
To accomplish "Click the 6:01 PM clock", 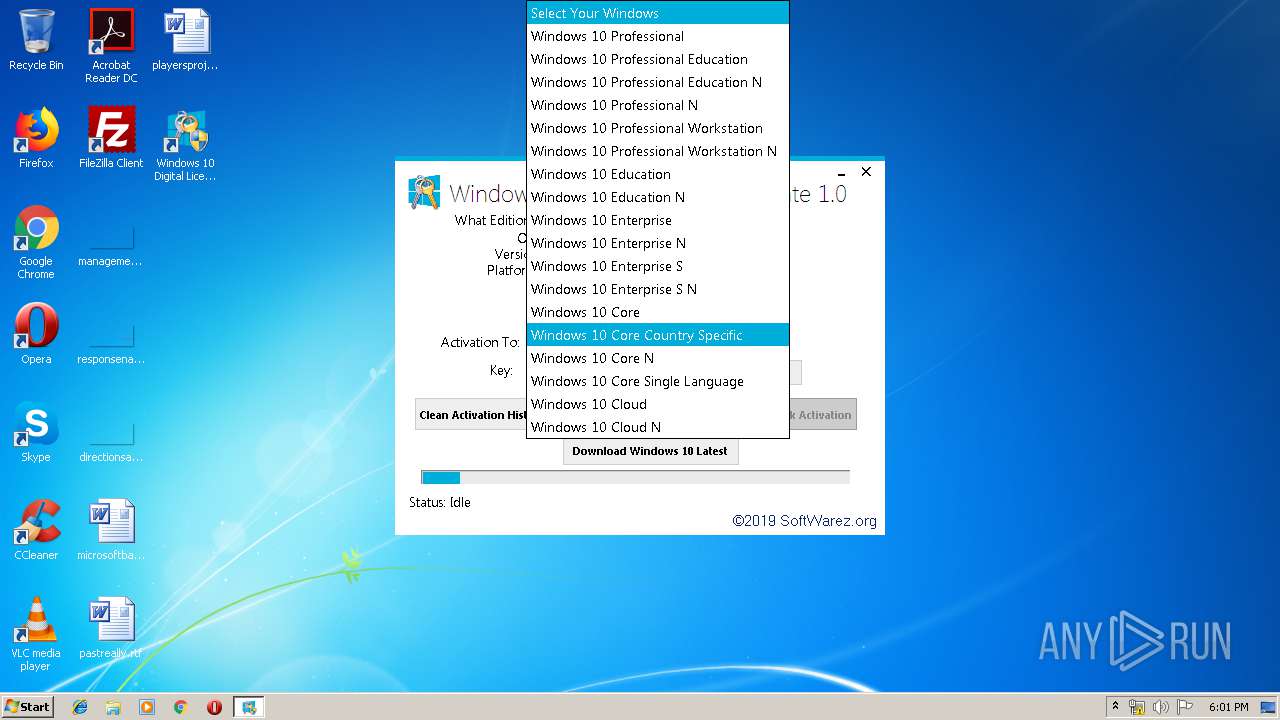I will [x=1228, y=707].
